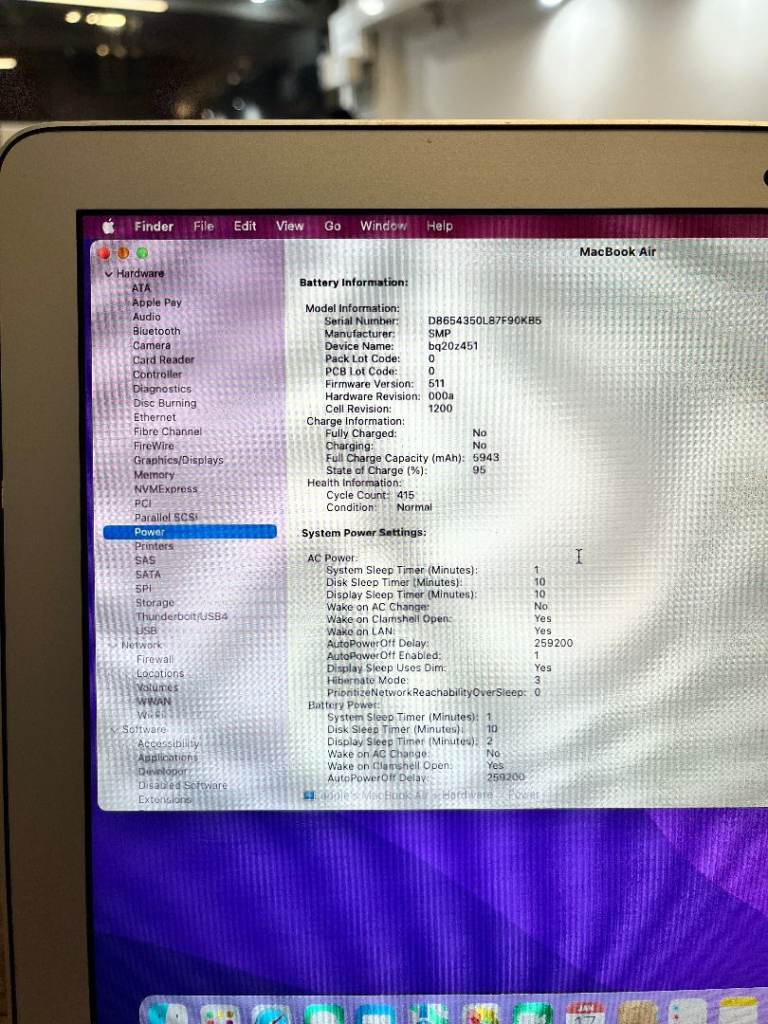Open the Window menu

pos(383,226)
